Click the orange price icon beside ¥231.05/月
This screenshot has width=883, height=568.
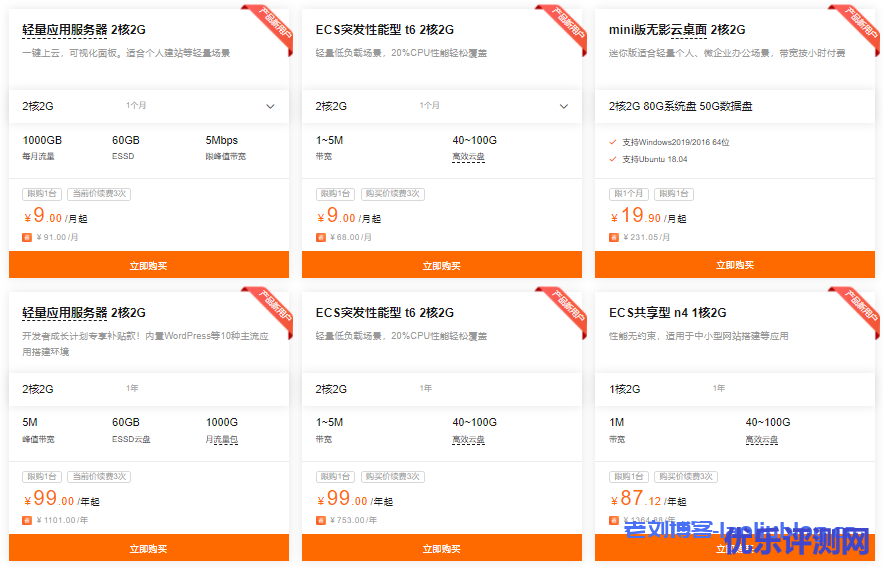614,237
